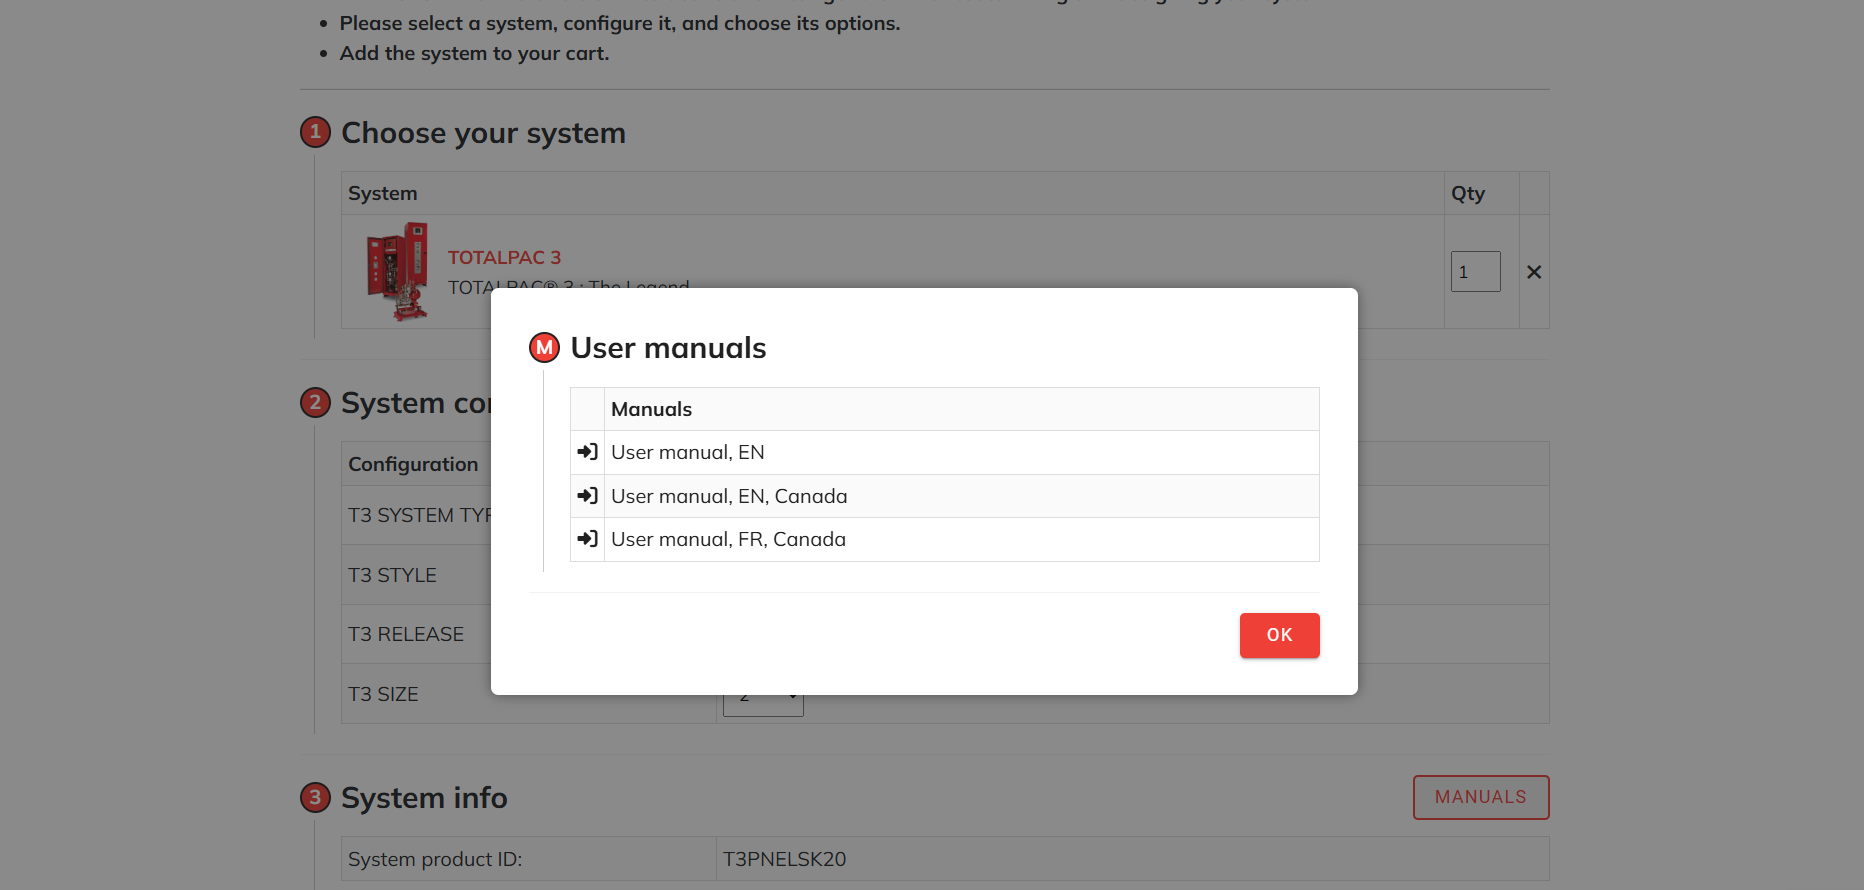This screenshot has height=890, width=1864.
Task: Select the User manual, FR, Canada text
Action: click(728, 539)
